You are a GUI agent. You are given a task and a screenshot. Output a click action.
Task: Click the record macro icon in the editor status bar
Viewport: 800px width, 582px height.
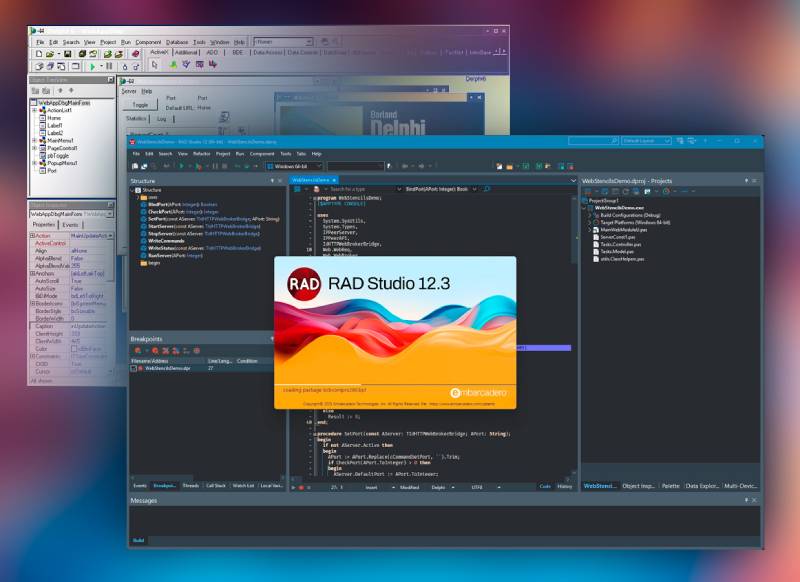pos(301,488)
